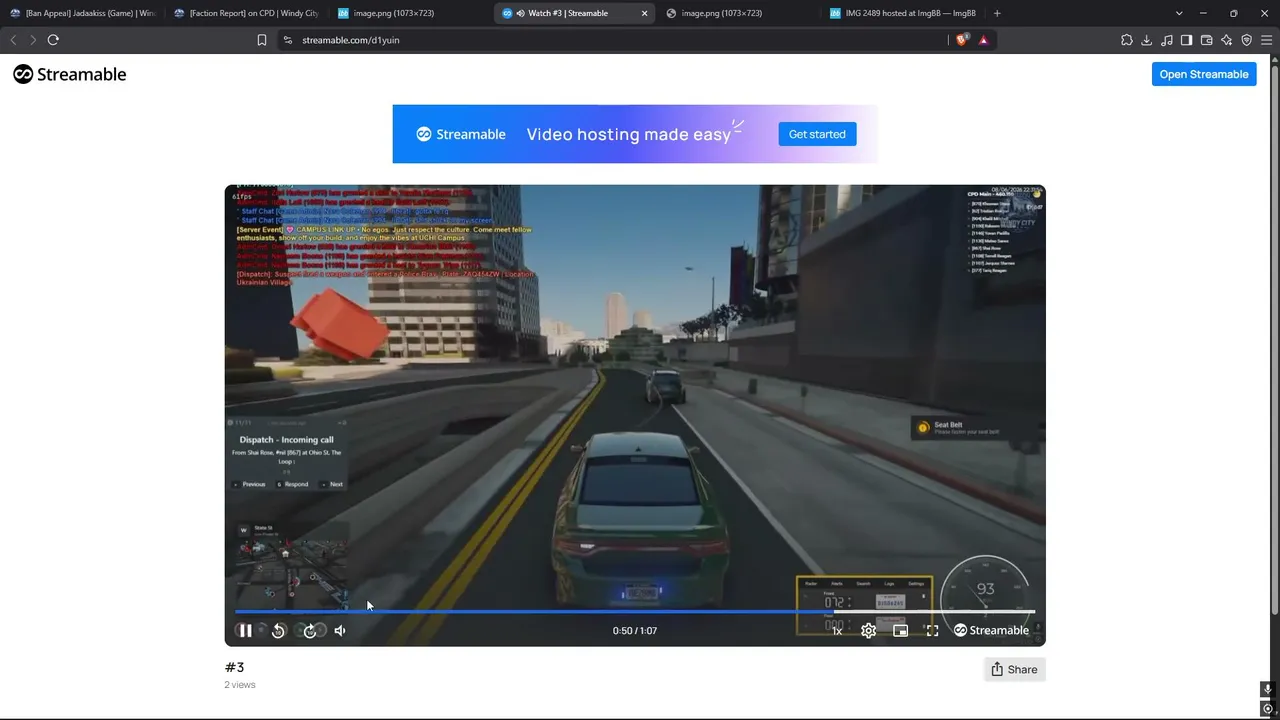Click the Streamable watermark logo in player
This screenshot has height=720, width=1280.
[991, 630]
